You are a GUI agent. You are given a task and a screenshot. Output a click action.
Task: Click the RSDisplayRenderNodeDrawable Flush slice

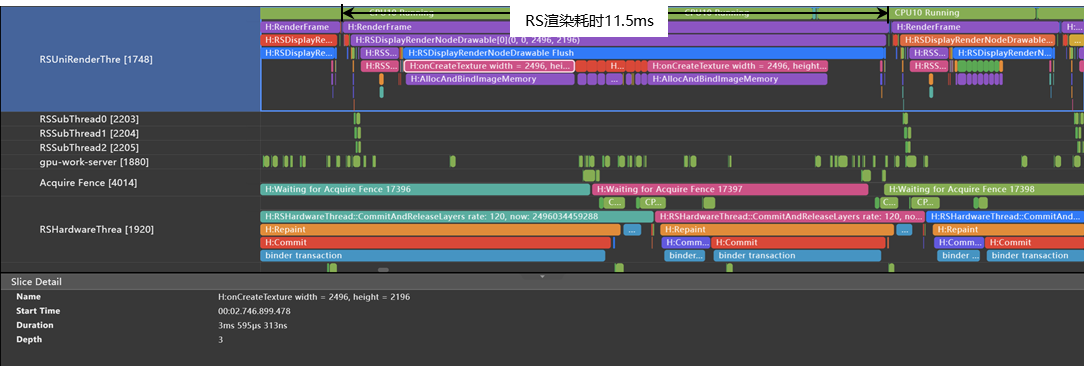[644, 53]
